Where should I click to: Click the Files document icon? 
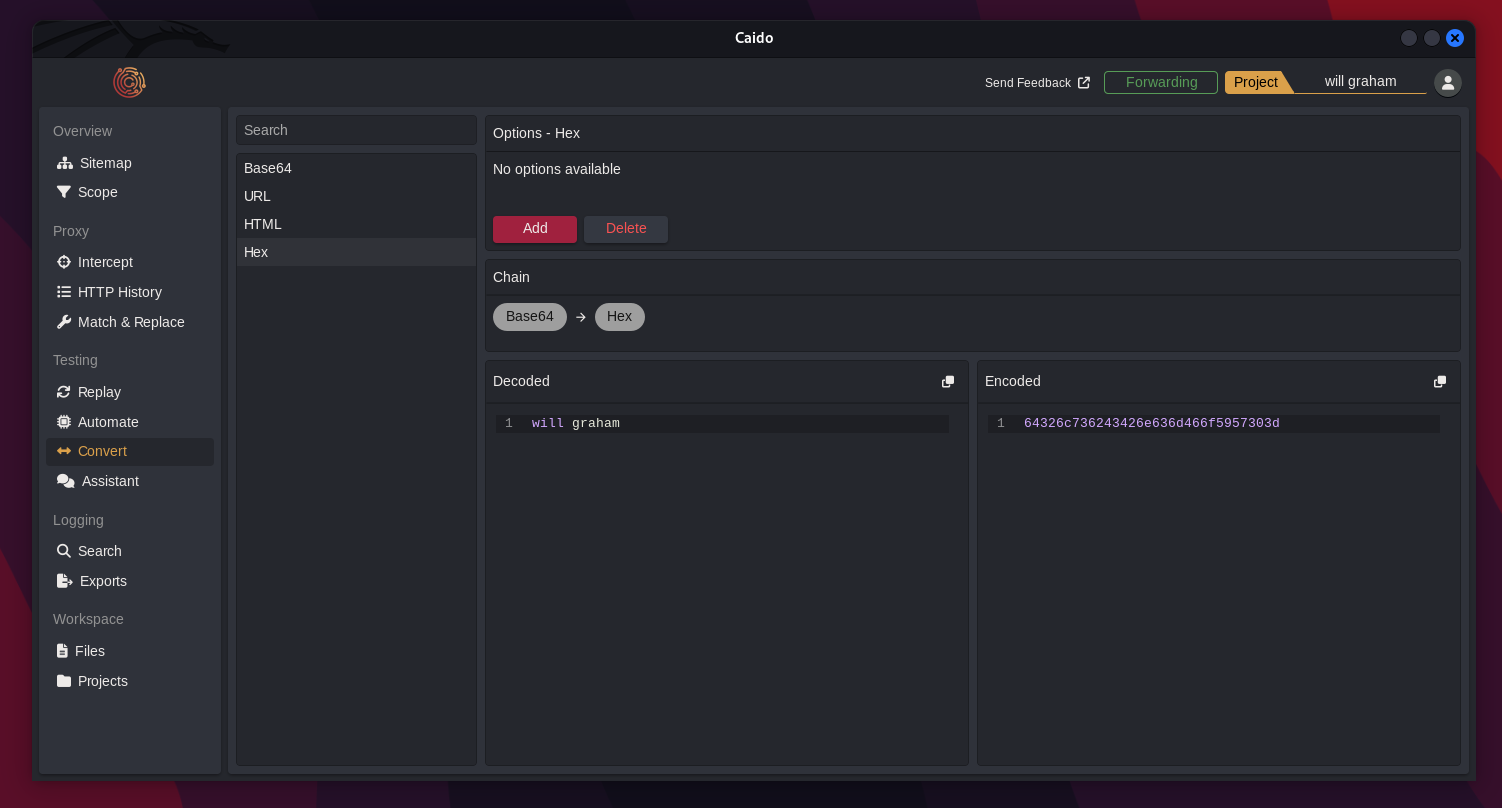coord(63,651)
